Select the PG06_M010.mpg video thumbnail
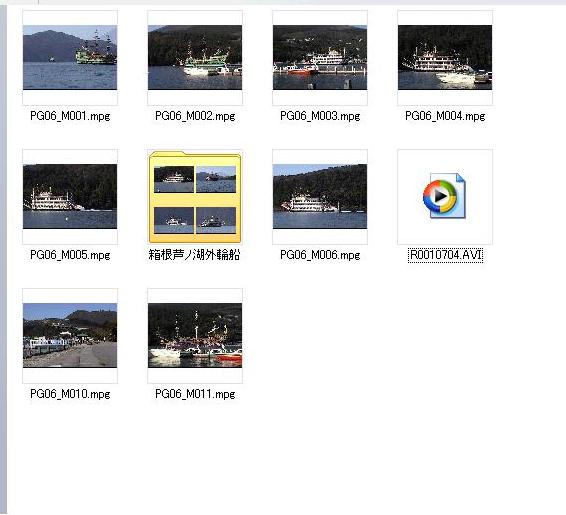The height and width of the screenshot is (515, 566). pos(70,335)
